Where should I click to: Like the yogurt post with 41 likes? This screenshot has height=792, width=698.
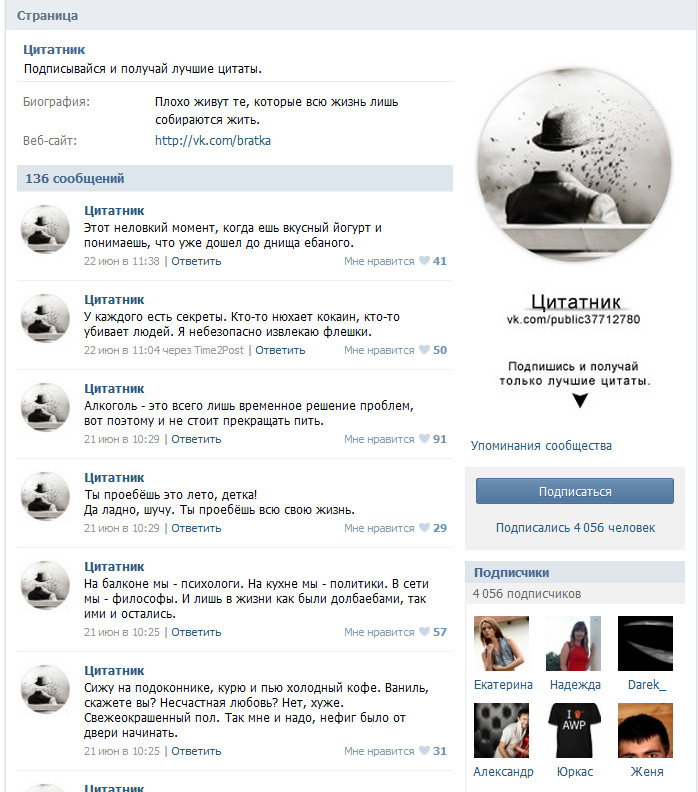click(424, 261)
